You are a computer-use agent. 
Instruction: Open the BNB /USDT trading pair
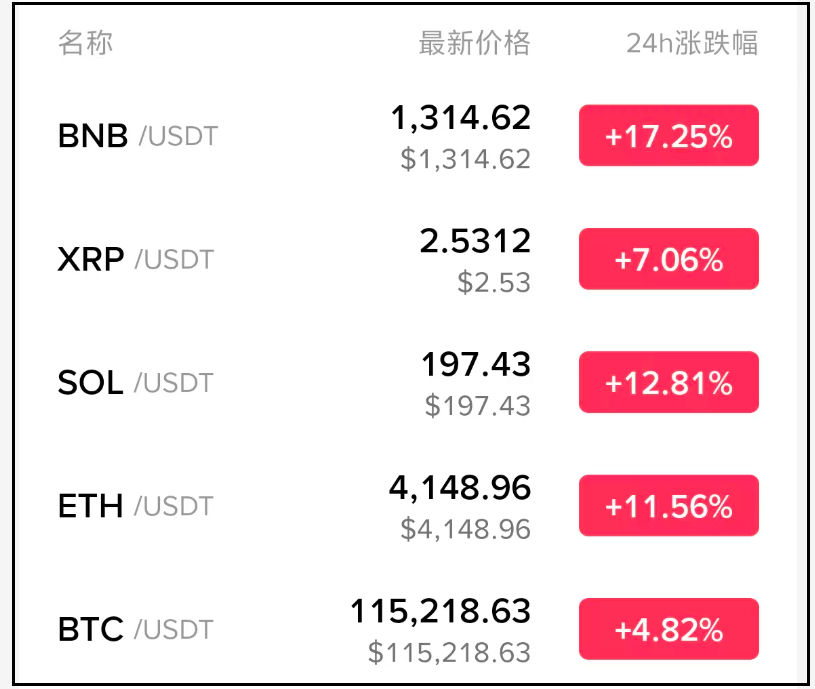click(x=137, y=136)
